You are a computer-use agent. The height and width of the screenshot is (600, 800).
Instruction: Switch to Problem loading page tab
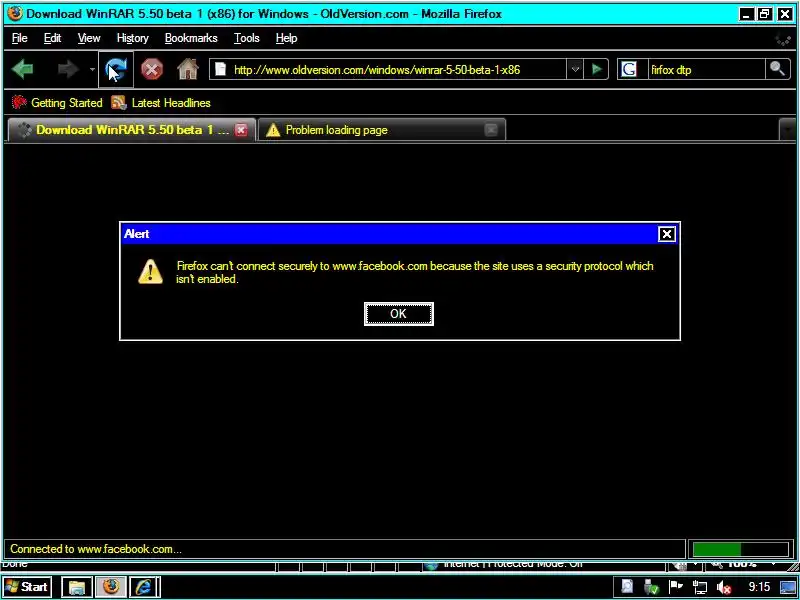(x=382, y=130)
